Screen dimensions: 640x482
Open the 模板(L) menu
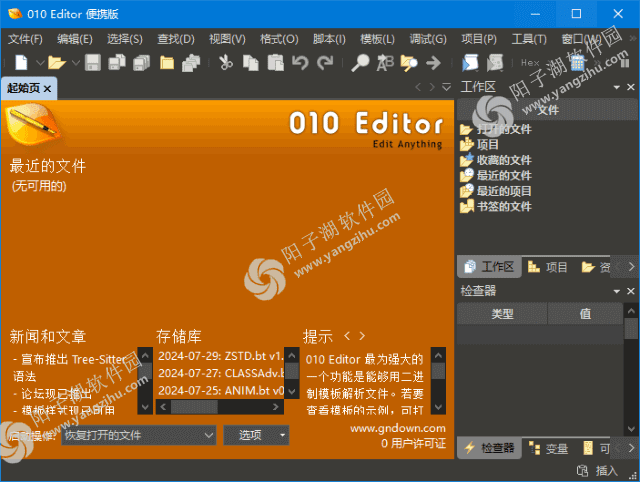pyautogui.click(x=377, y=39)
